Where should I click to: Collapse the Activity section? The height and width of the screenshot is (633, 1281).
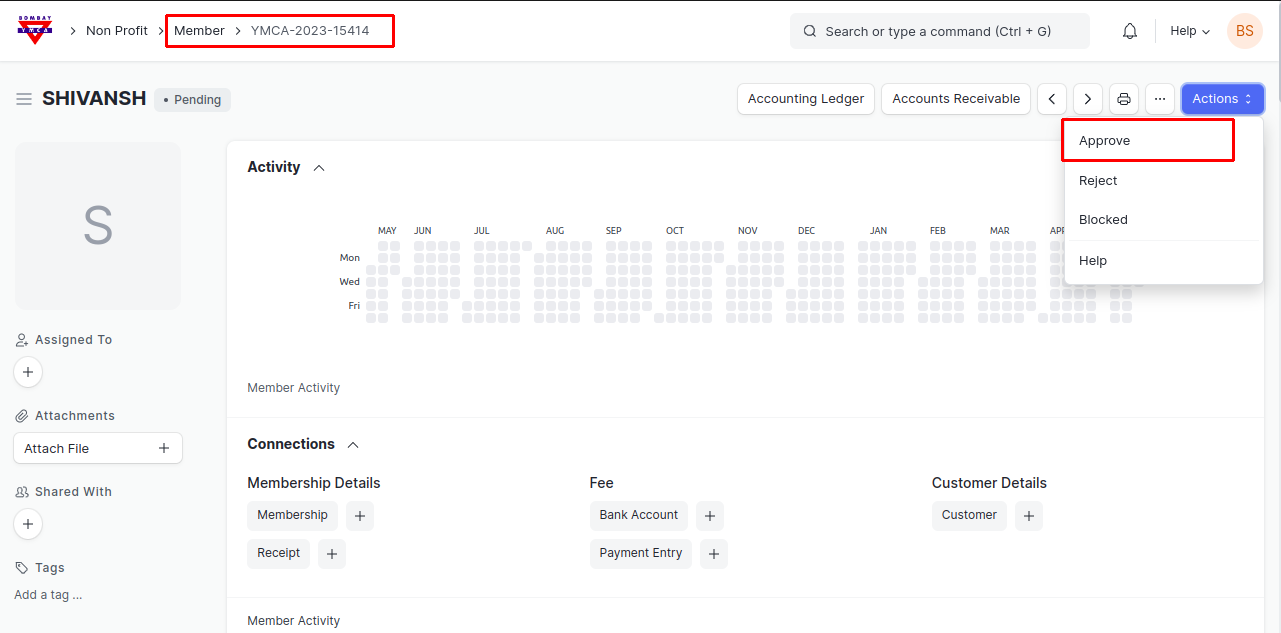pos(319,168)
